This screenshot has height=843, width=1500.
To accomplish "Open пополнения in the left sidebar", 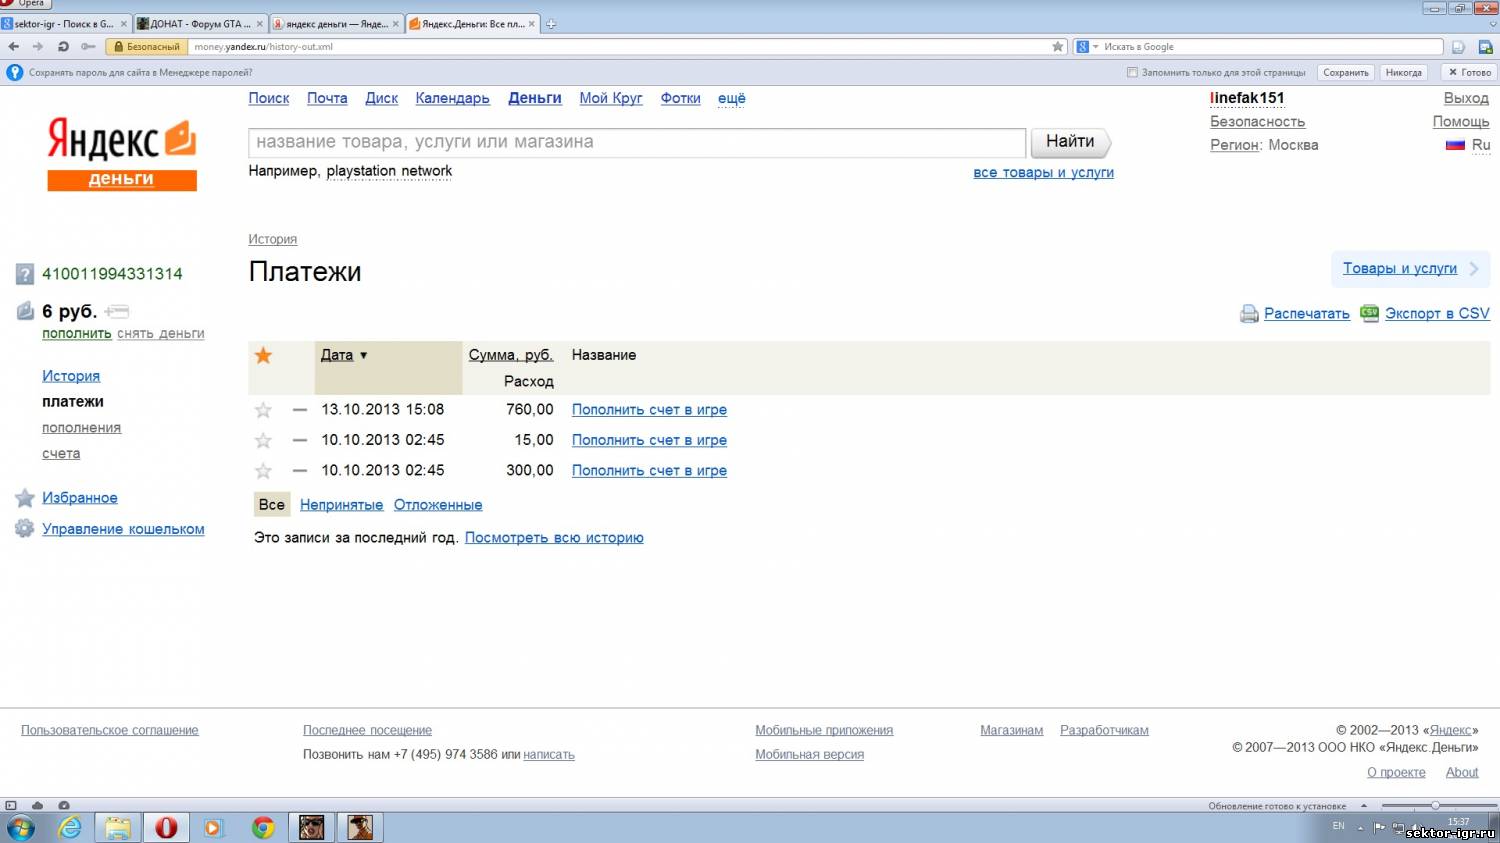I will pyautogui.click(x=81, y=428).
